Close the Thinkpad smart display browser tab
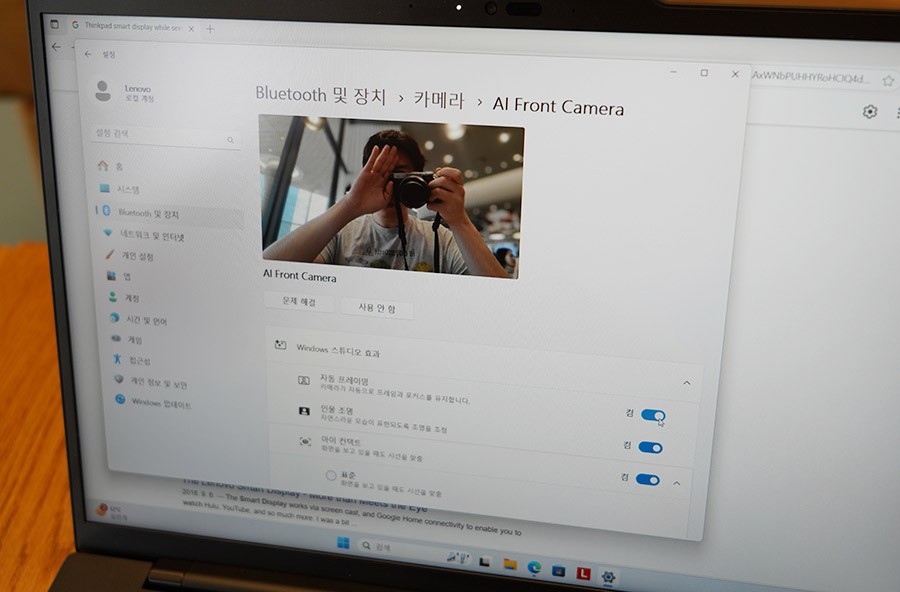This screenshot has width=900, height=592. click(191, 28)
